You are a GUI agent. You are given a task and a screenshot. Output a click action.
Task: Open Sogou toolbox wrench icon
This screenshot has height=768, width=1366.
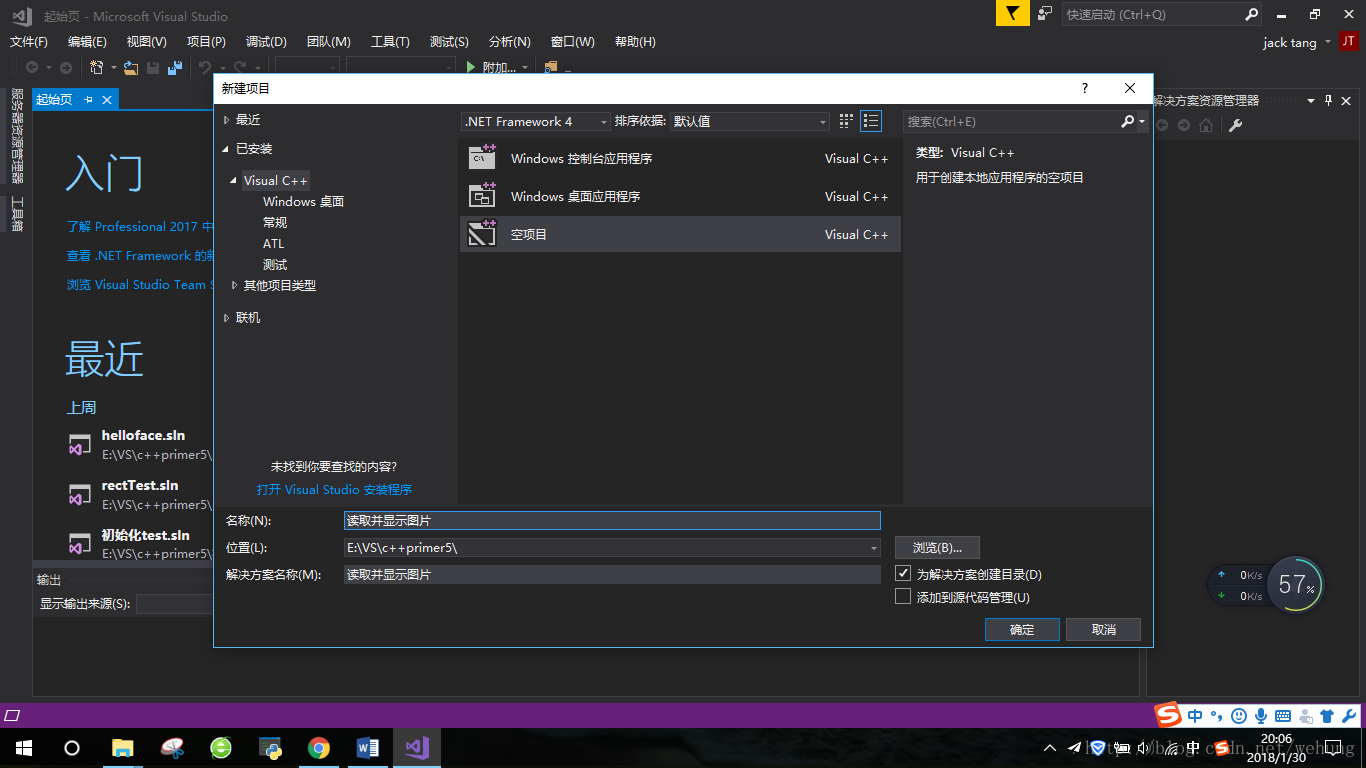(1348, 715)
